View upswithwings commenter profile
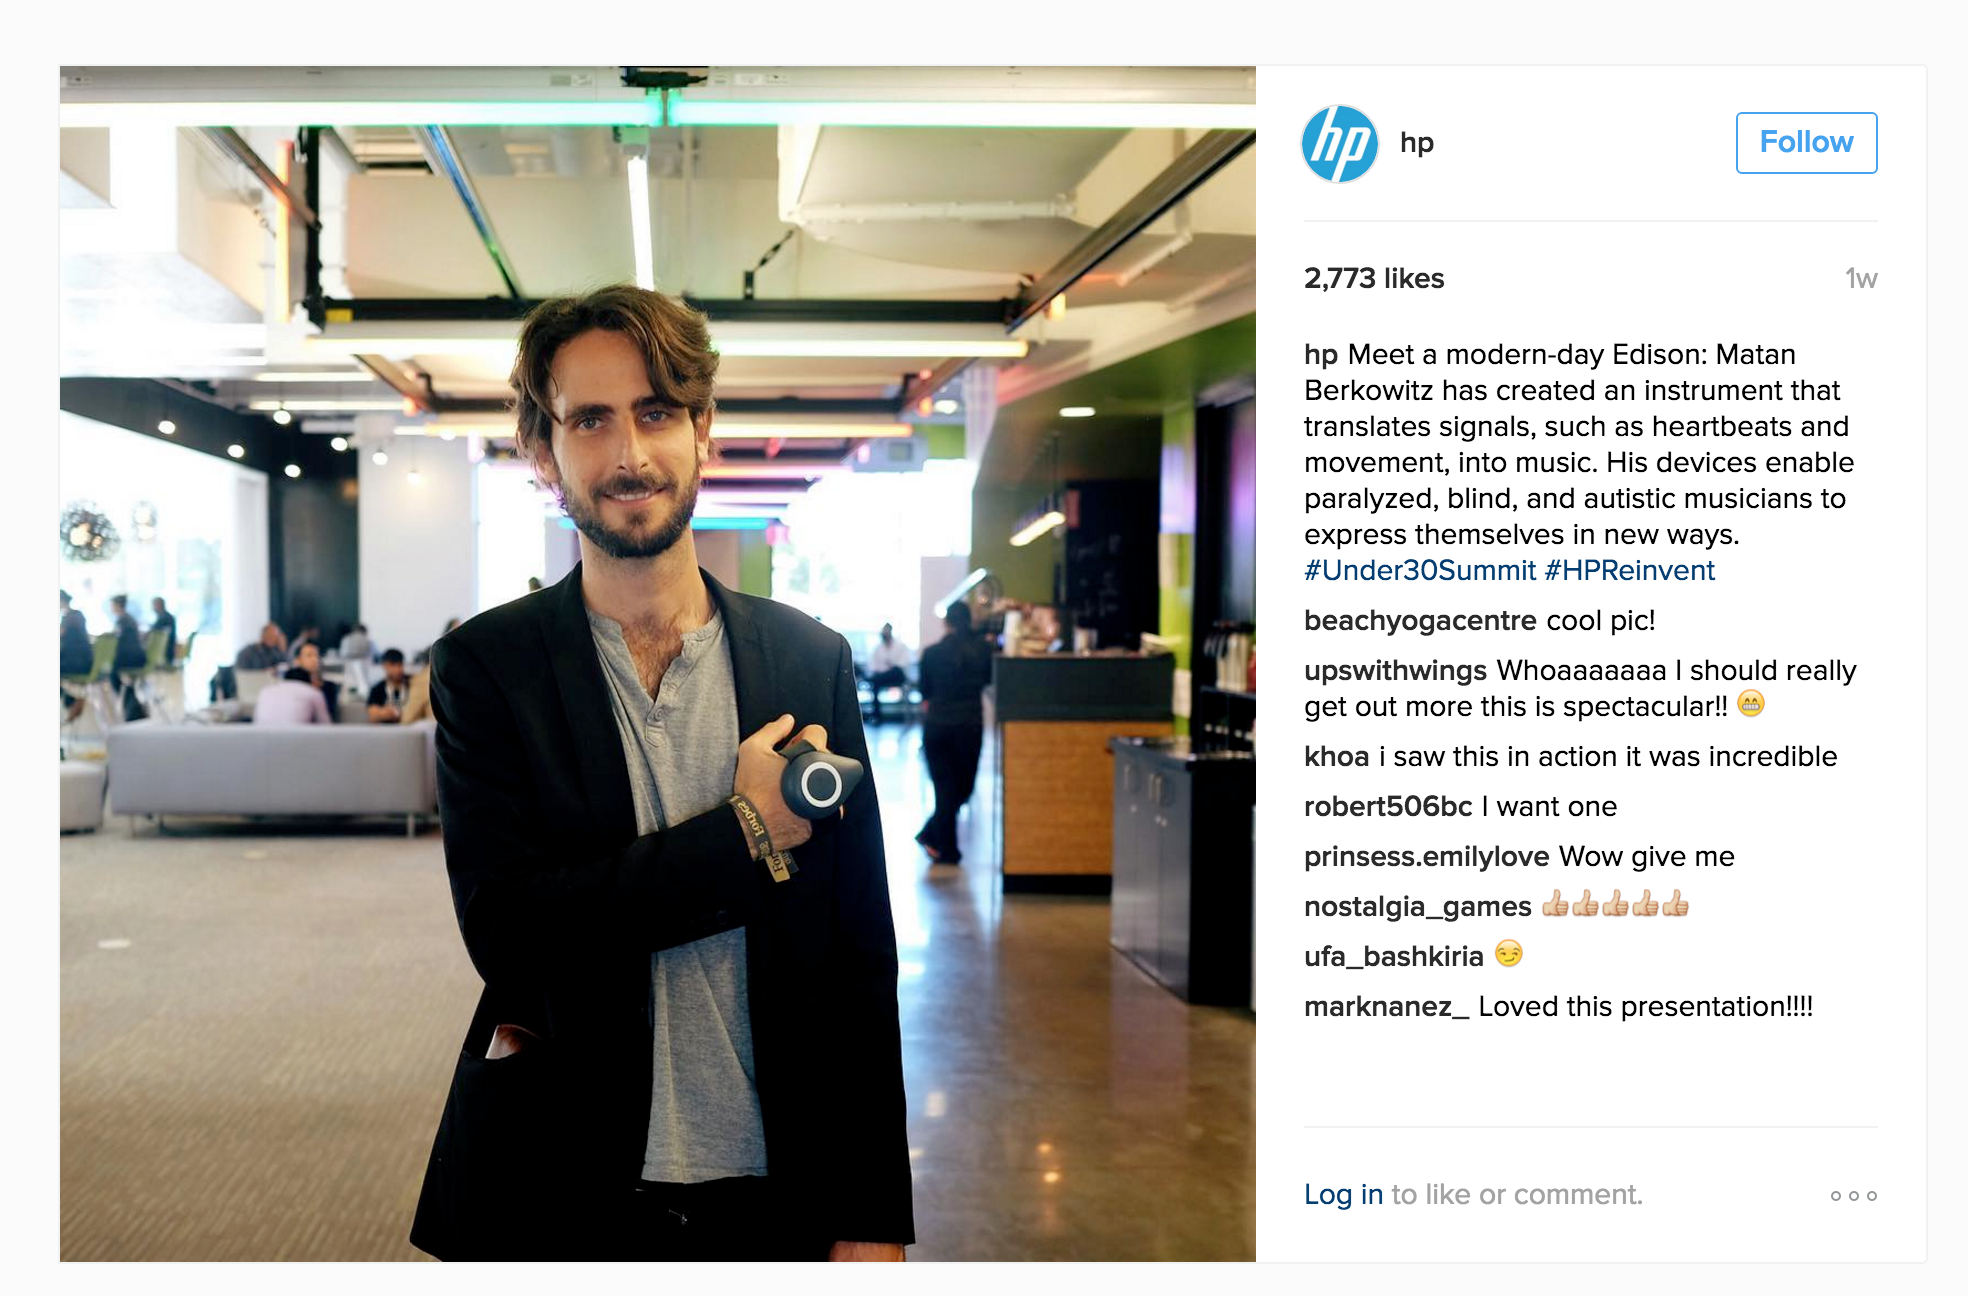This screenshot has height=1296, width=1968. pos(1395,670)
